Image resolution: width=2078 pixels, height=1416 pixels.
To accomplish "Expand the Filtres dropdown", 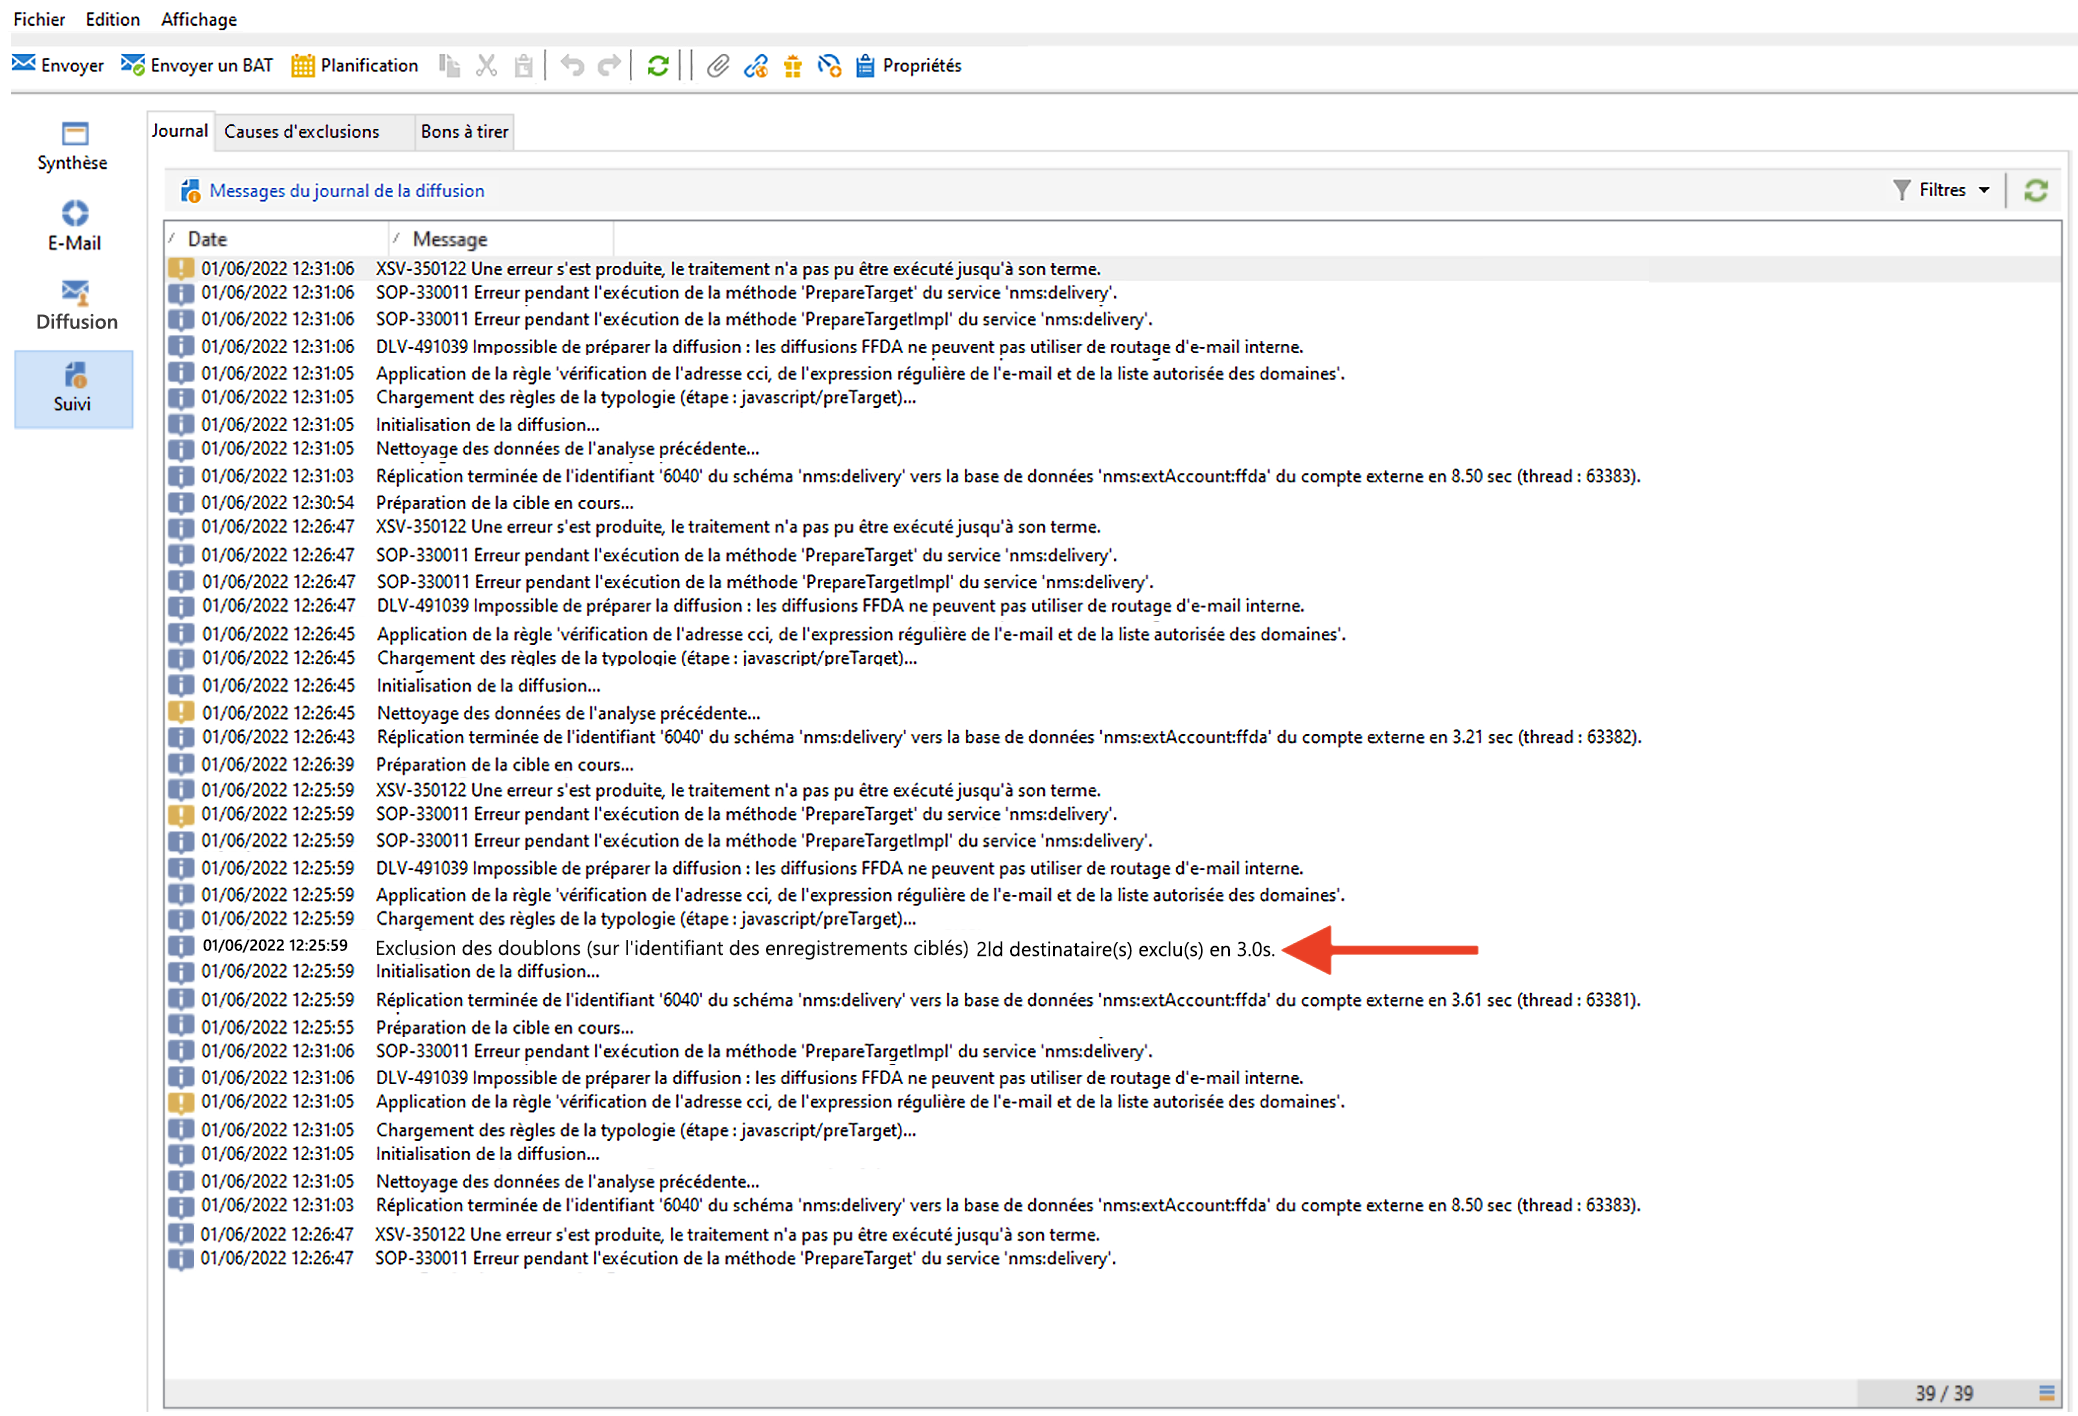I will pos(1941,190).
